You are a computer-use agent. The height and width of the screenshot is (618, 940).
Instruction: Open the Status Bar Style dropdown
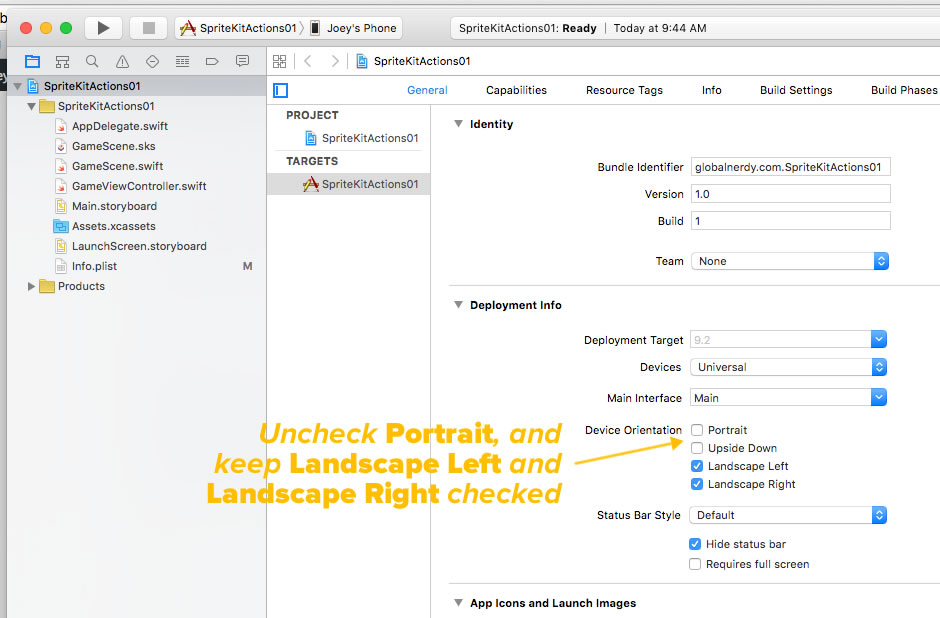pos(788,515)
